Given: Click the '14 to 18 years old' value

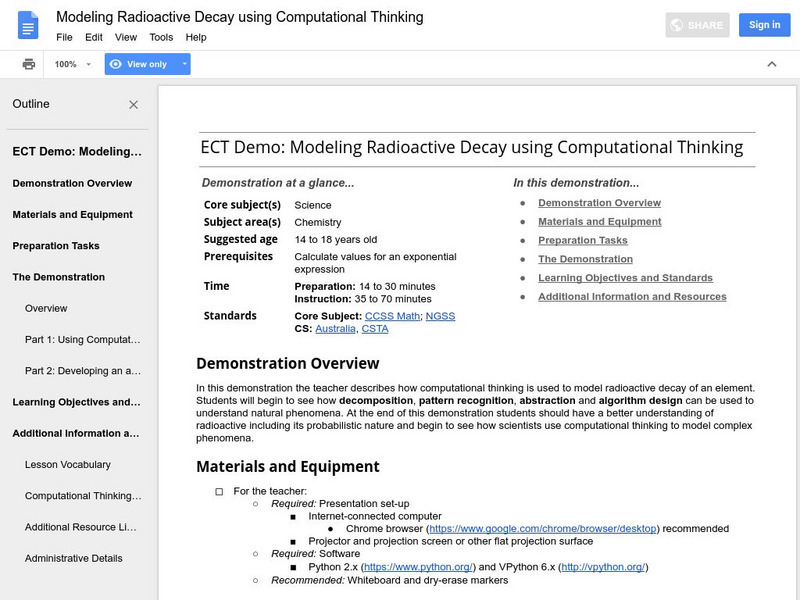Looking at the screenshot, I should pyautogui.click(x=336, y=240).
